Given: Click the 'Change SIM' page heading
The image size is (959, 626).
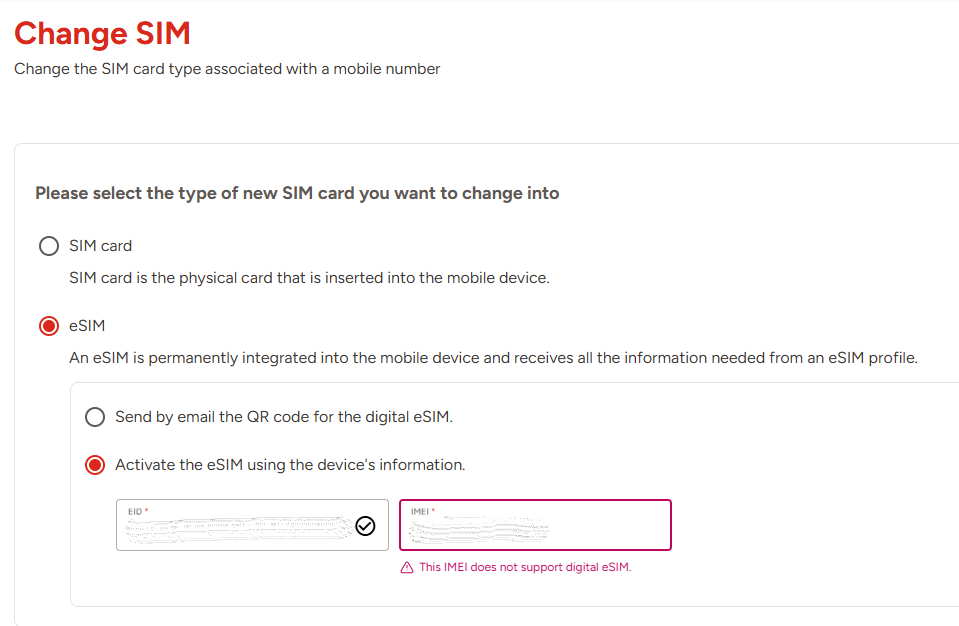Looking at the screenshot, I should (102, 34).
